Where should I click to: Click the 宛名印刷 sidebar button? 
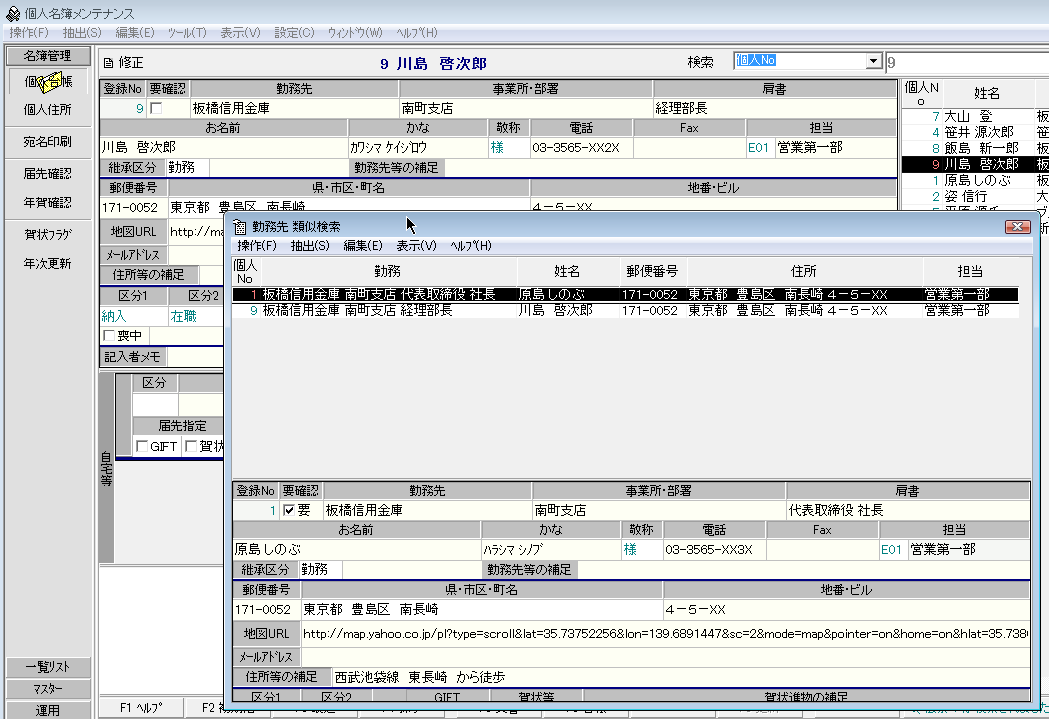click(48, 142)
